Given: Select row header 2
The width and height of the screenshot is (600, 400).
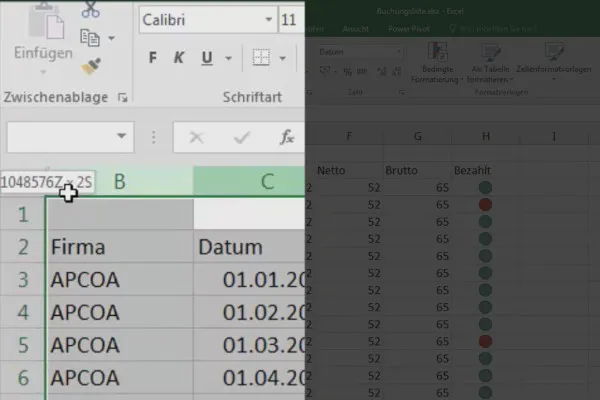Looking at the screenshot, I should (x=23, y=247).
